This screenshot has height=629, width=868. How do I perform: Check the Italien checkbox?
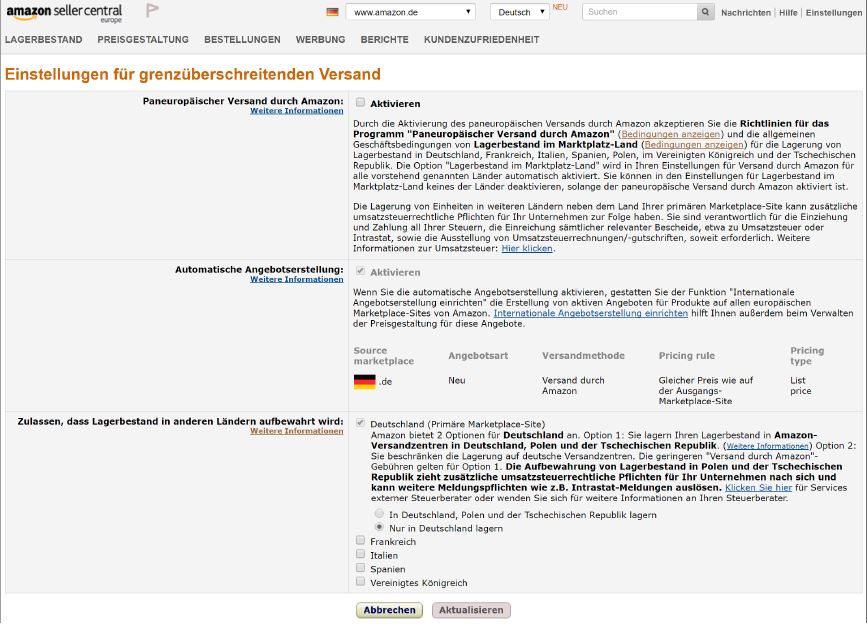coord(360,554)
